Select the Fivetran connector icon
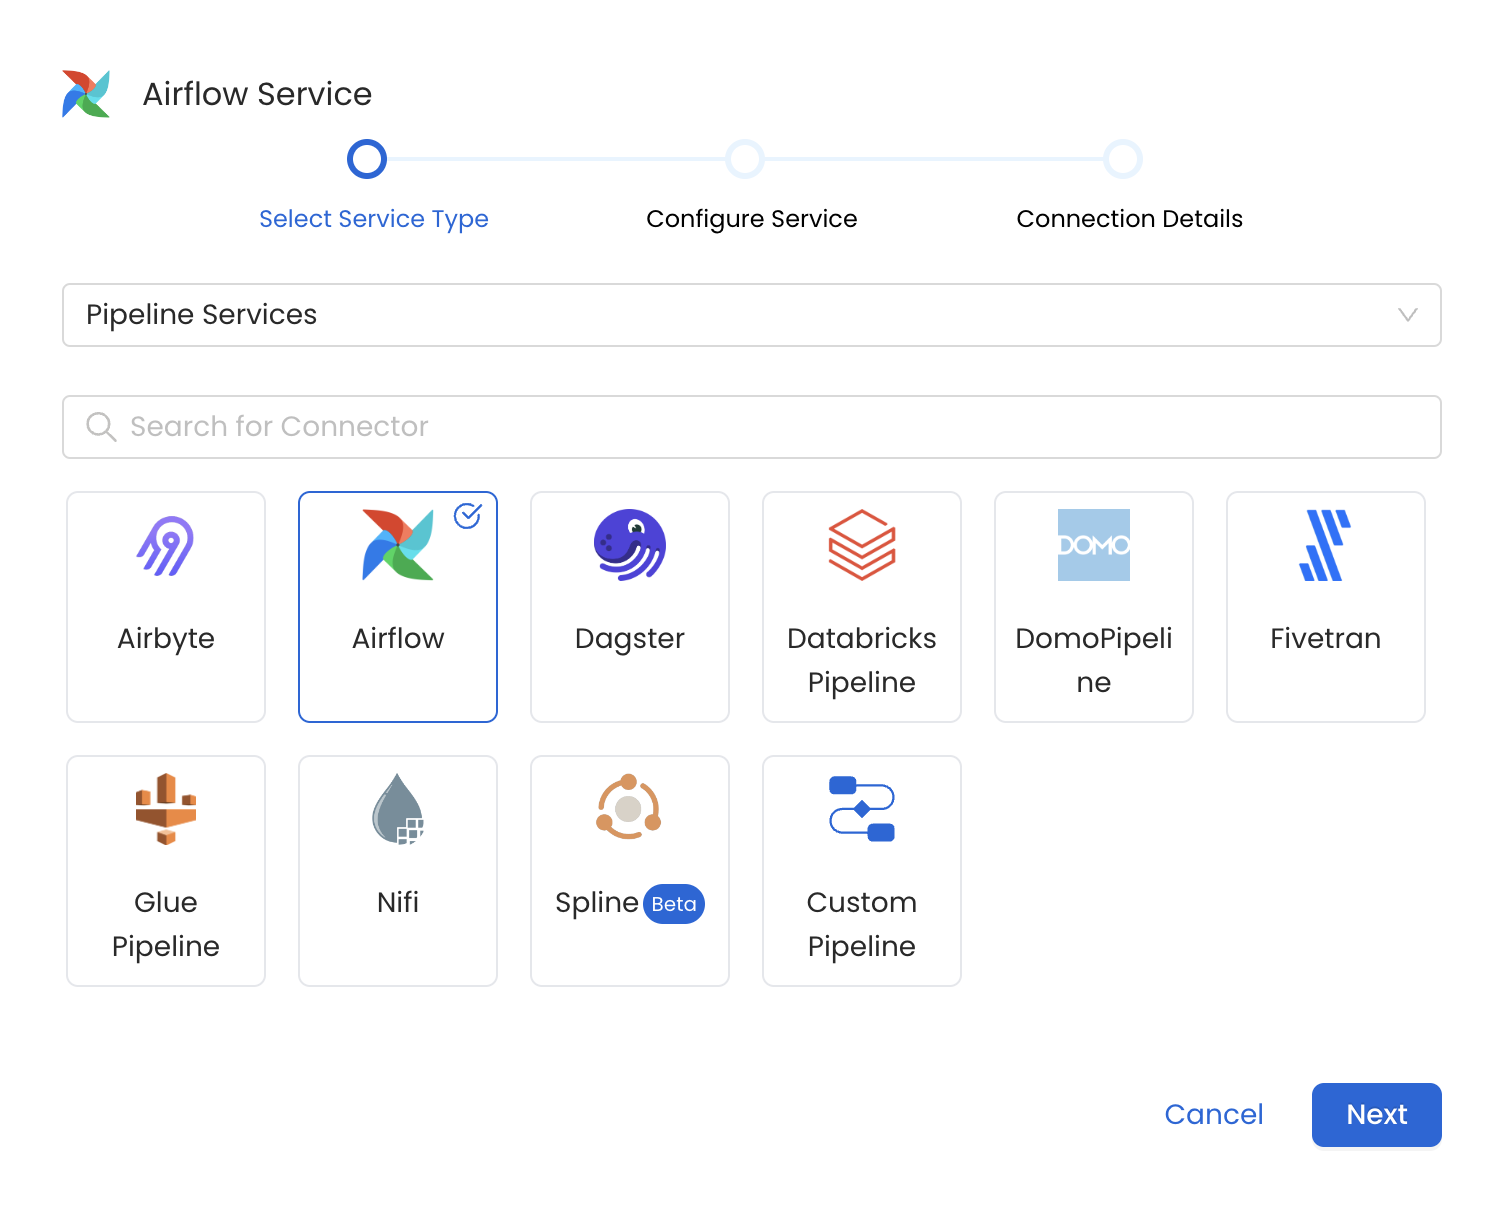Screen dimensions: 1504x1212 point(1325,545)
